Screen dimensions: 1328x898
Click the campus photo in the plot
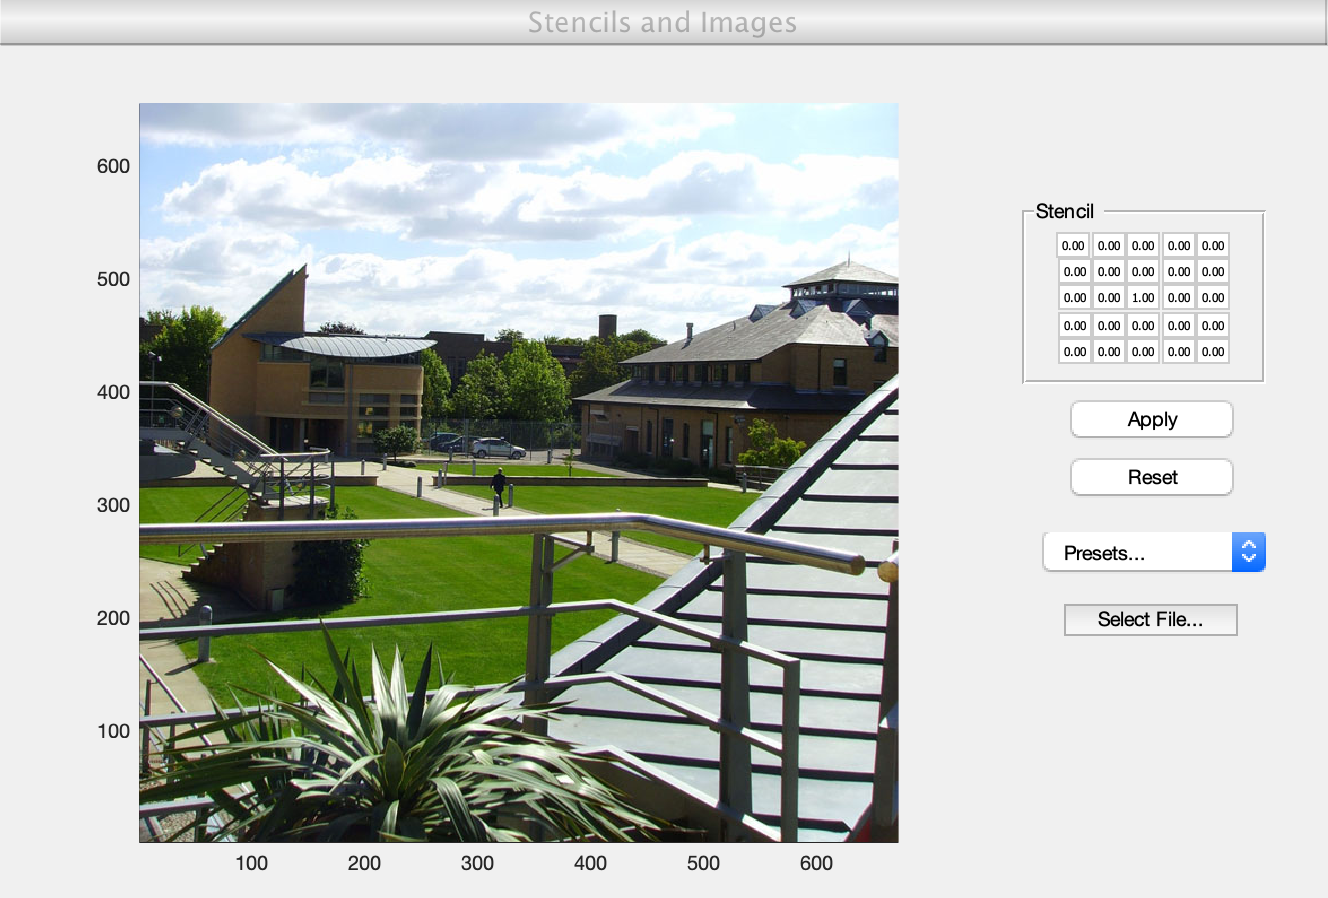pyautogui.click(x=519, y=473)
